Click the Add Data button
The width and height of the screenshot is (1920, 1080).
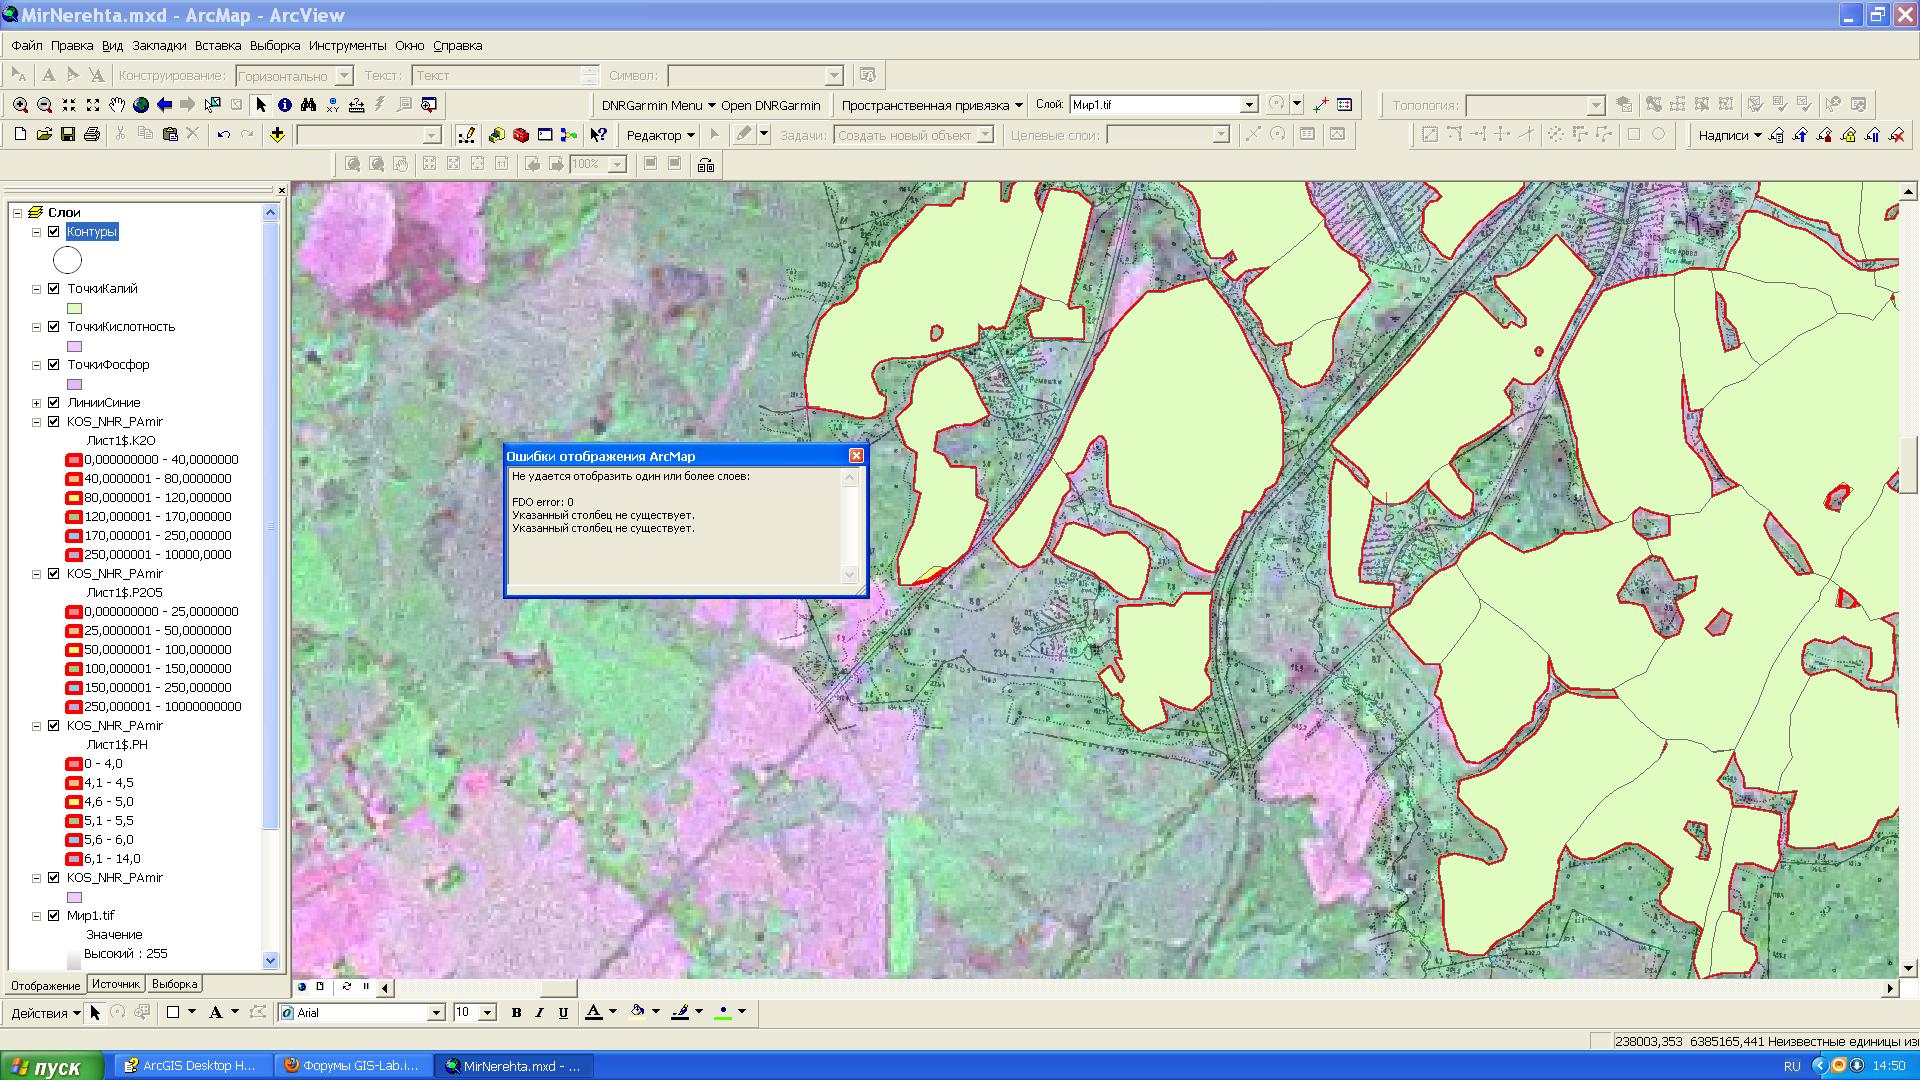(277, 135)
